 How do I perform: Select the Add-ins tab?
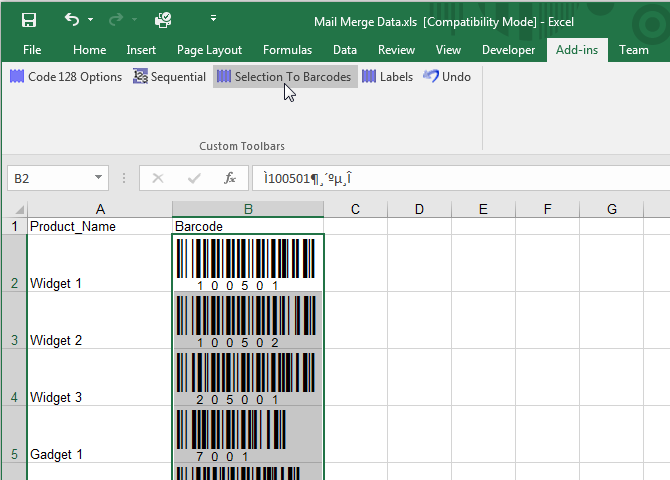(577, 50)
